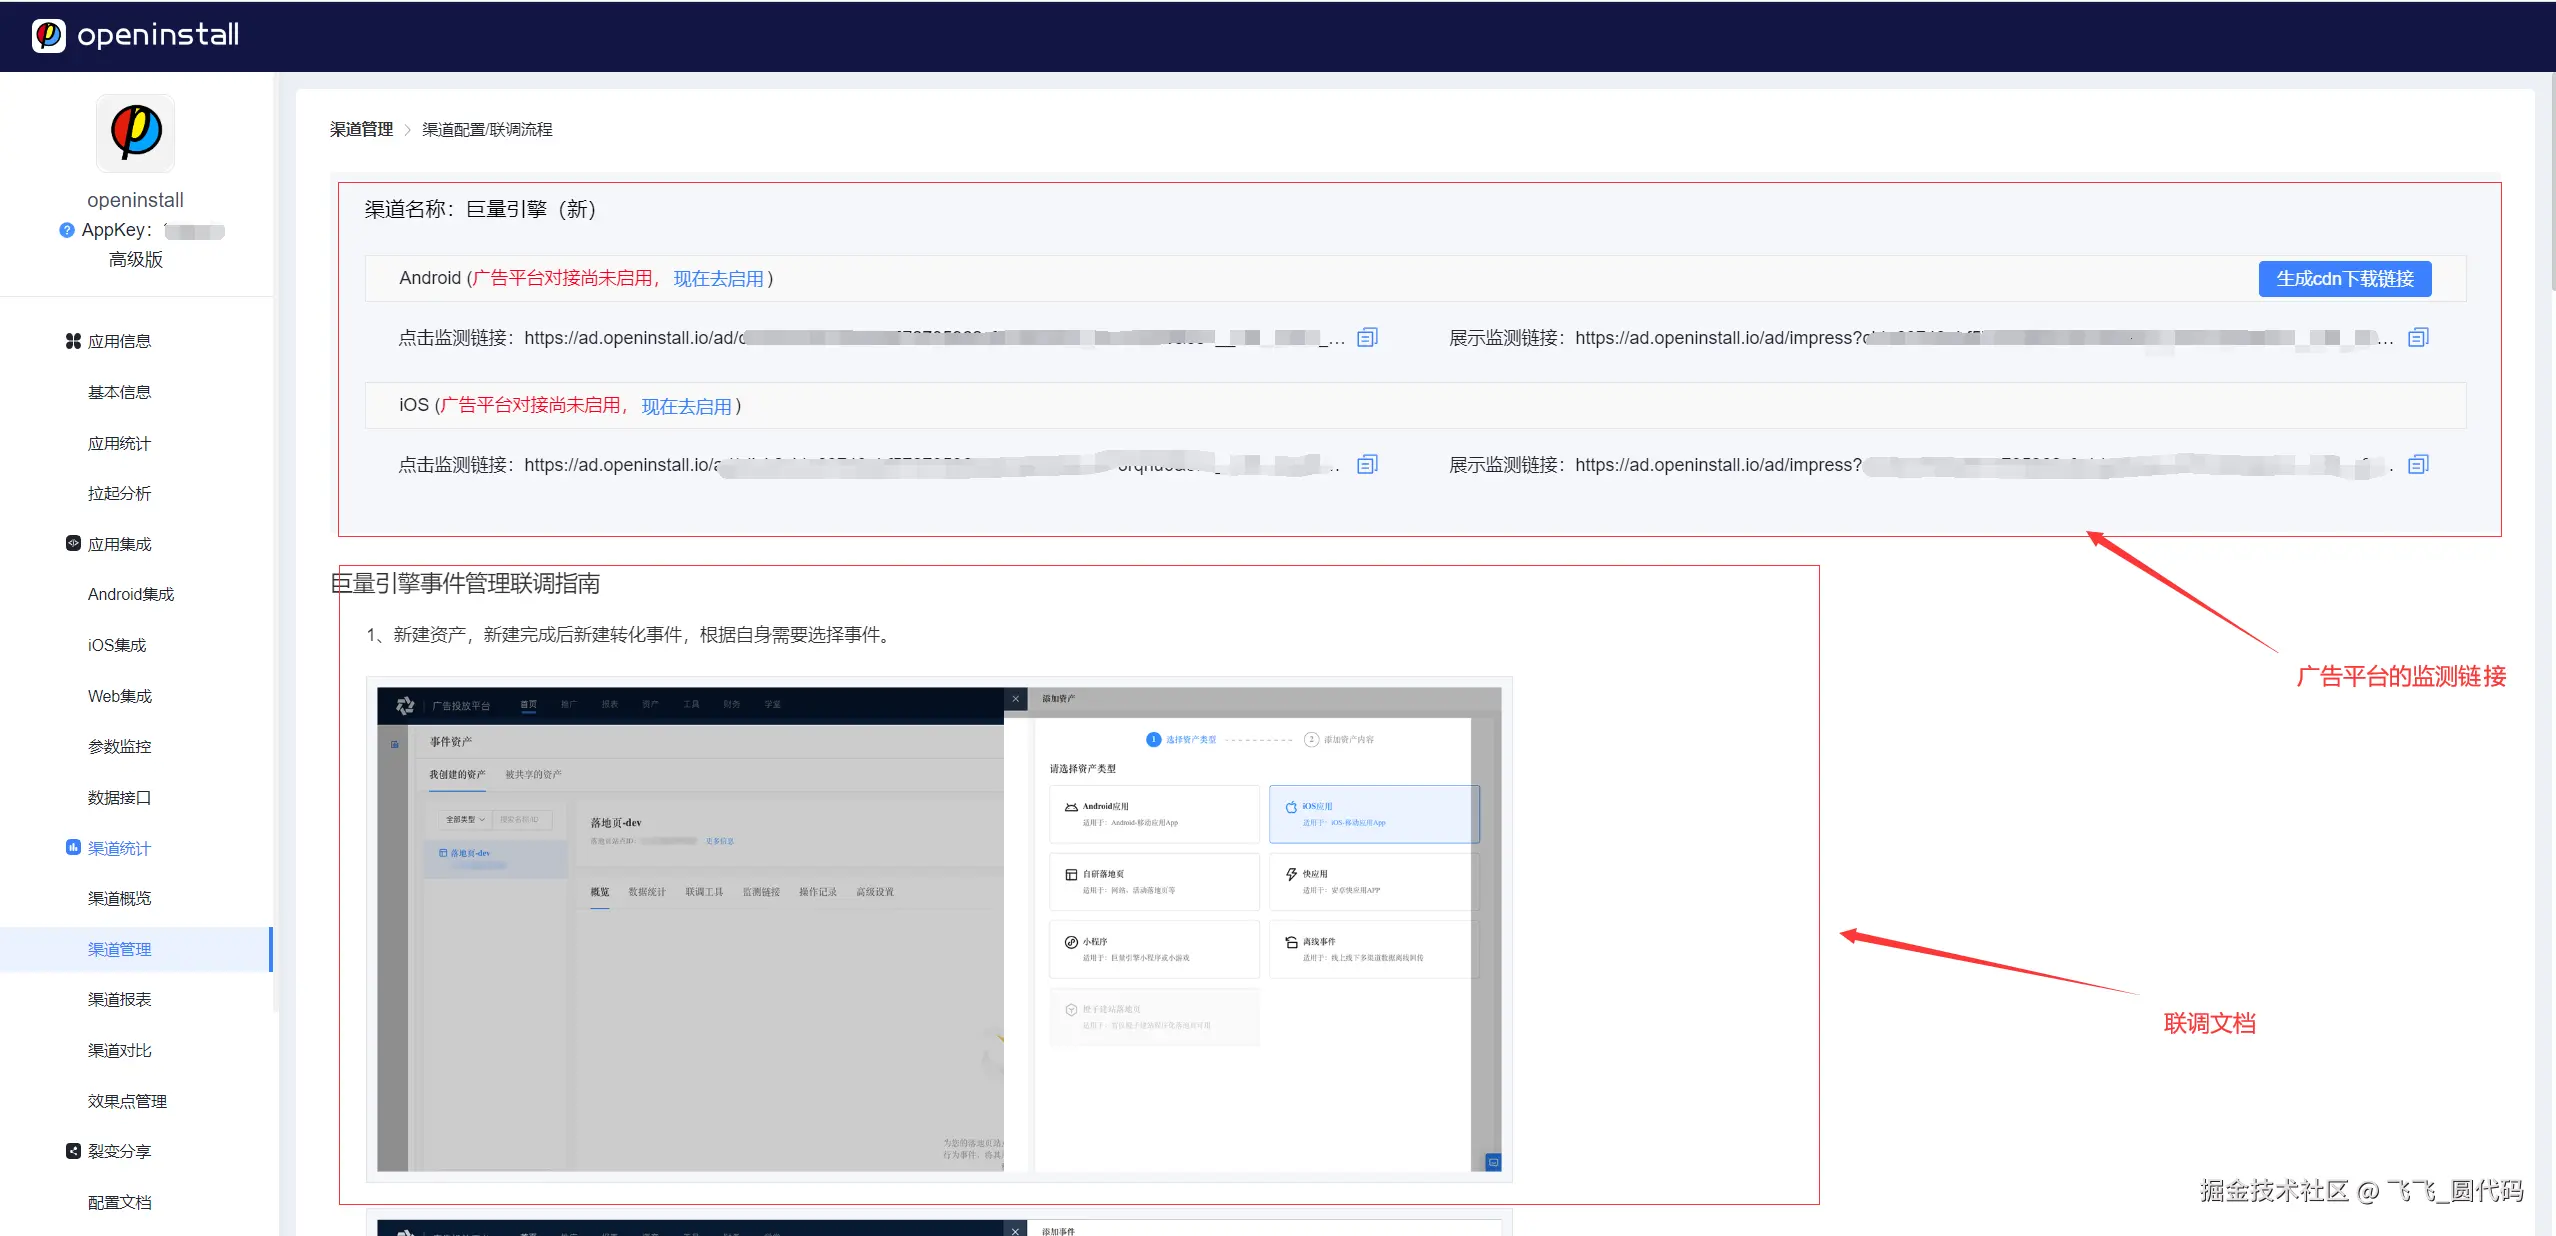Image resolution: width=2556 pixels, height=1236 pixels.
Task: Expand the 裂变分享 menu group
Action: (118, 1152)
